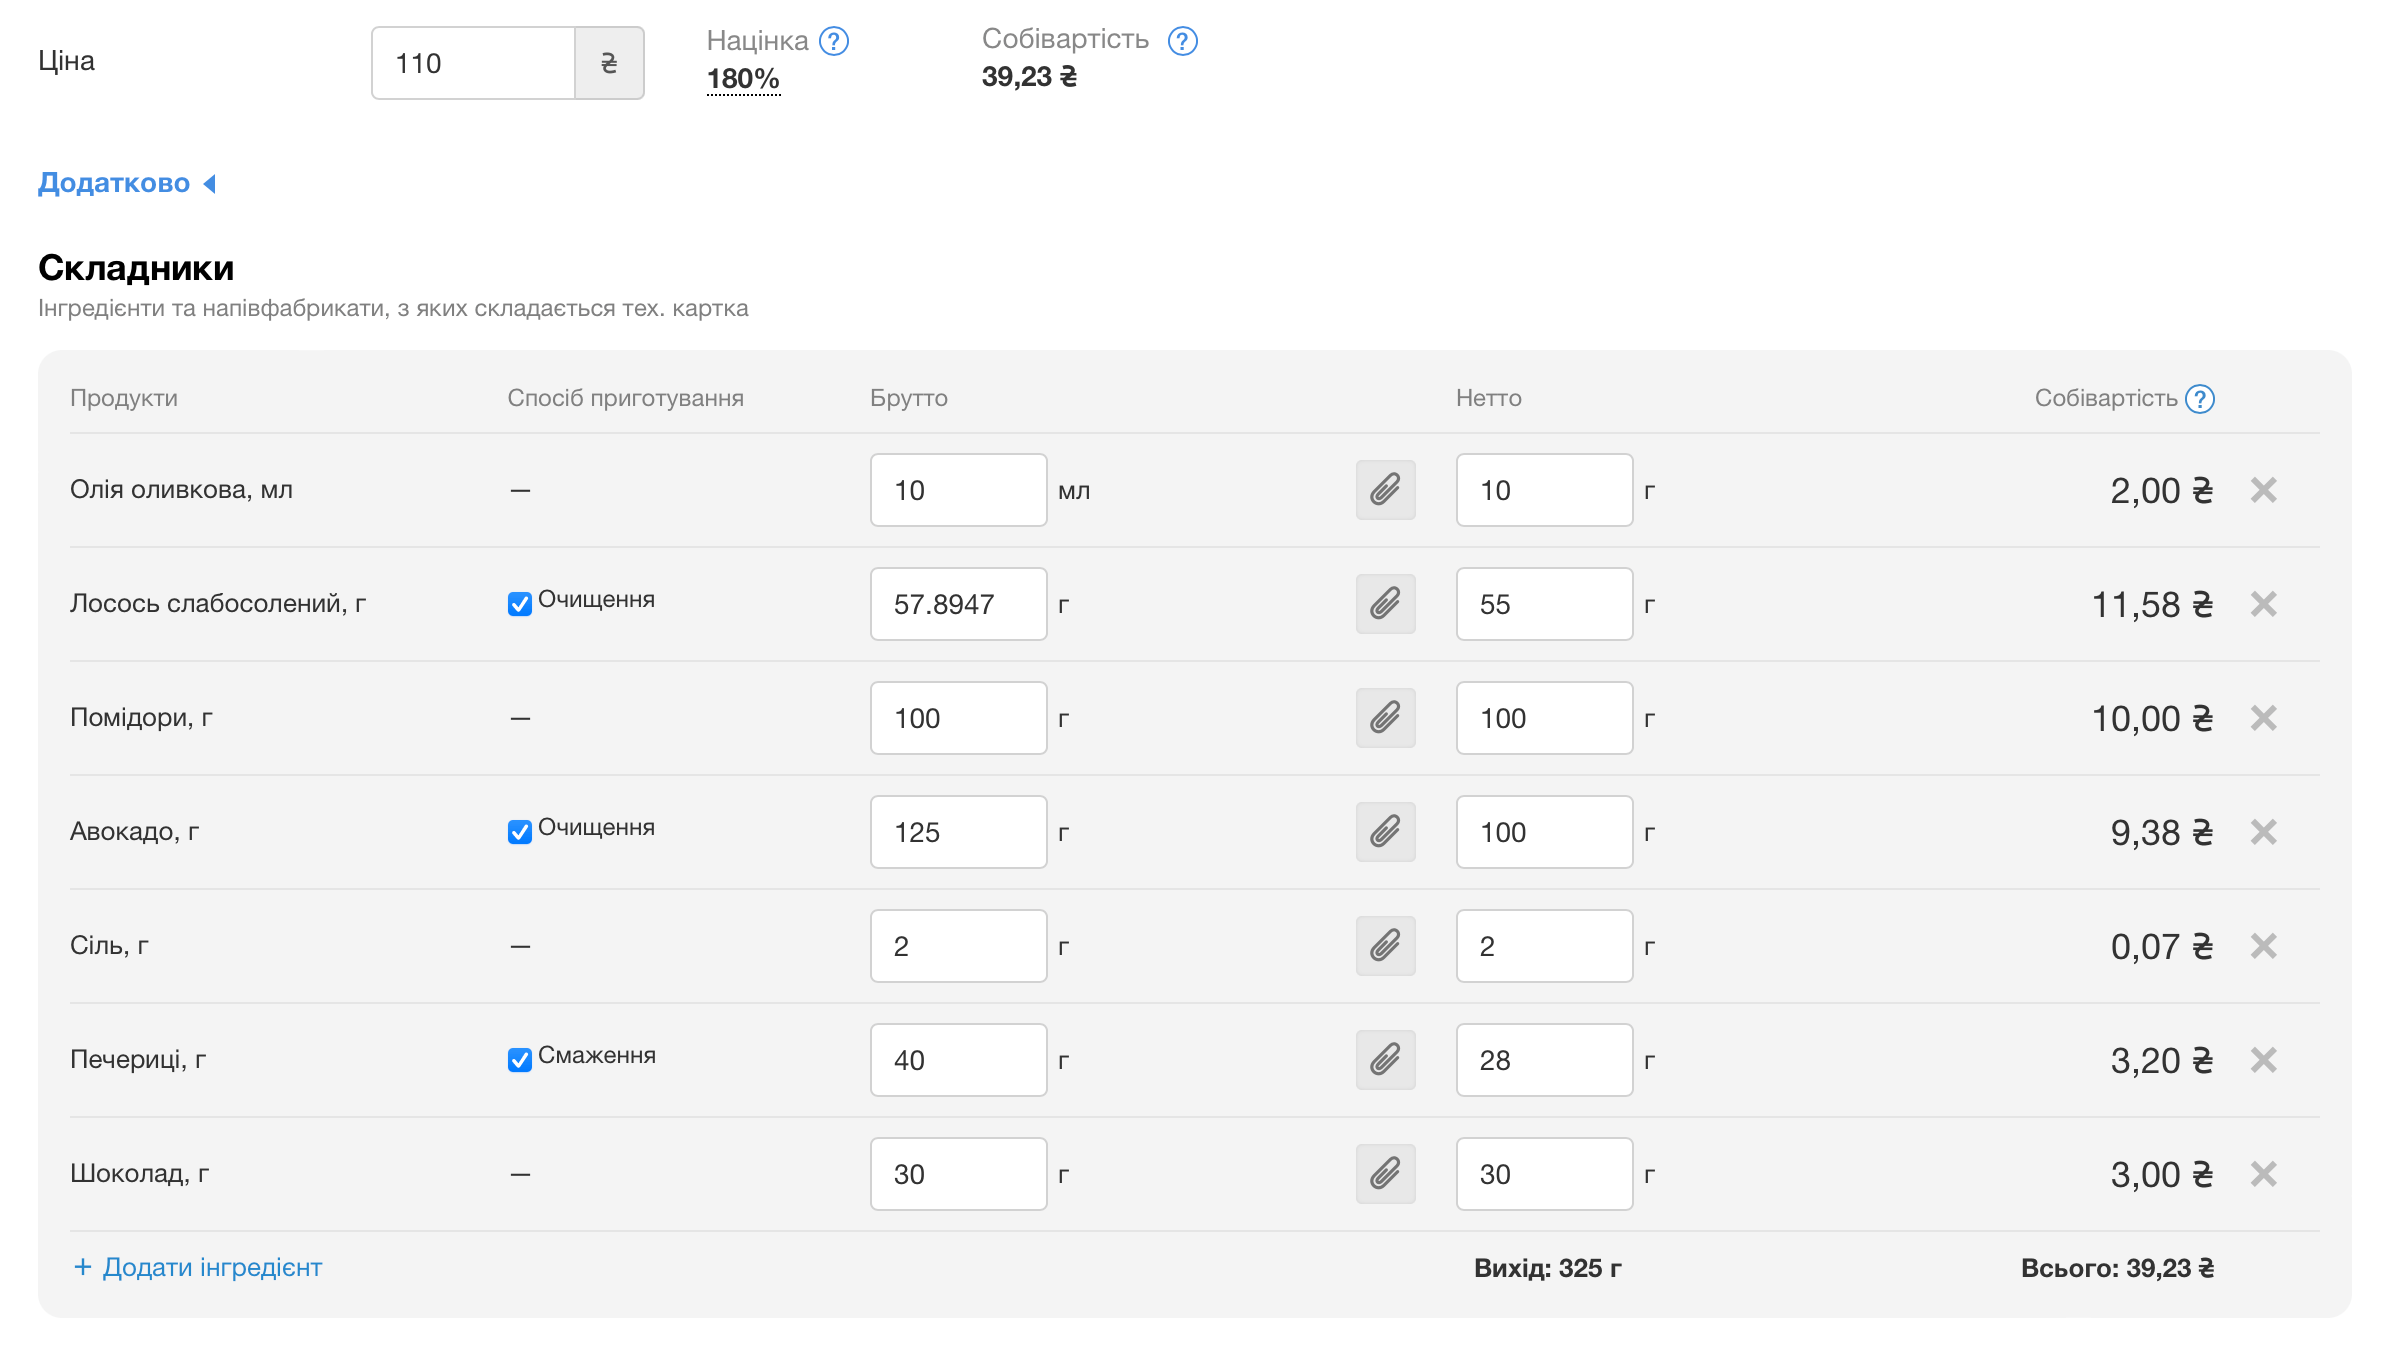This screenshot has height=1350, width=2382.
Task: Open help icon next to Націнка
Action: pos(833,41)
